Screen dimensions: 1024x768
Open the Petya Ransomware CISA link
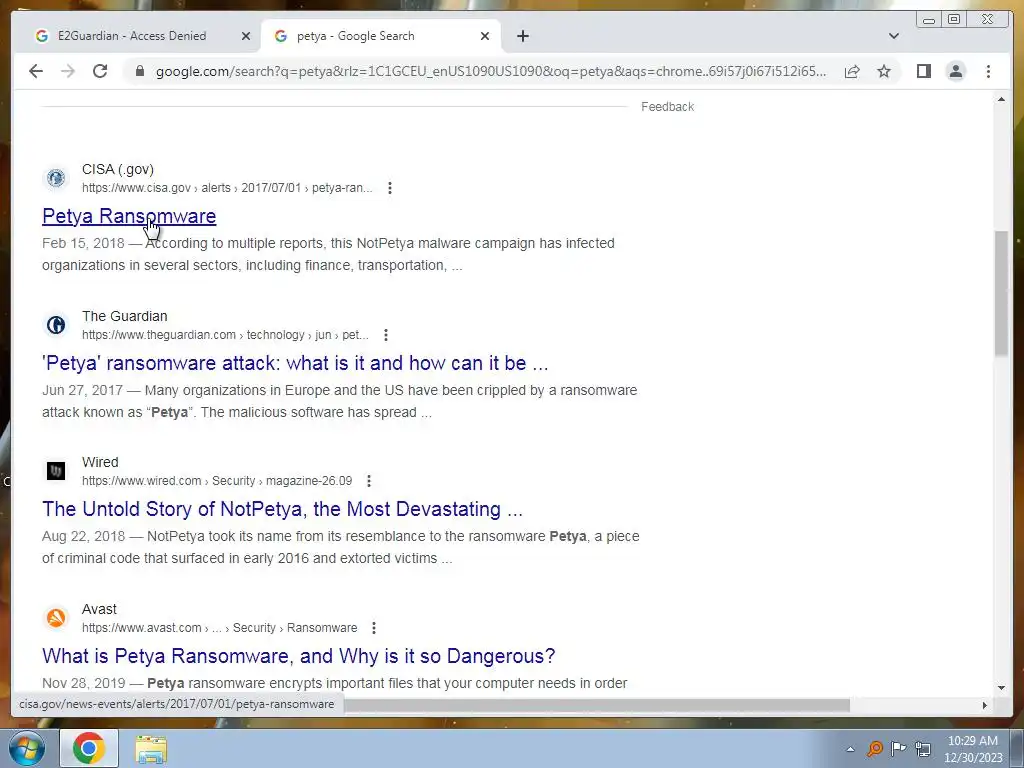click(x=129, y=216)
